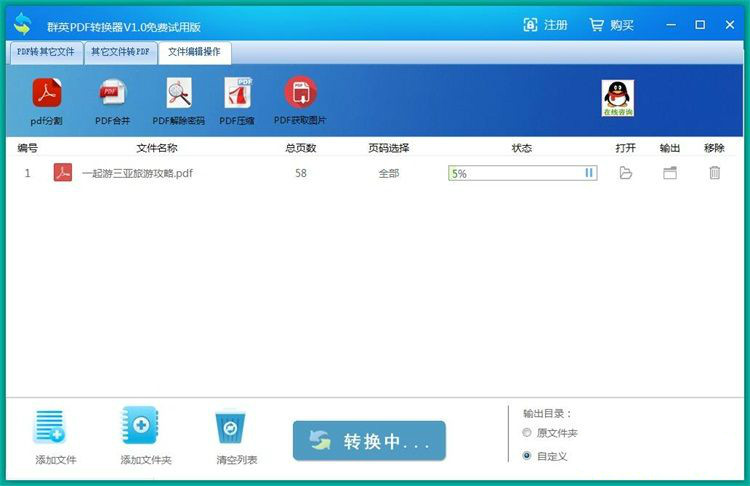Switch to the 其它文件转PDF tab
The height and width of the screenshot is (486, 750).
(121, 52)
